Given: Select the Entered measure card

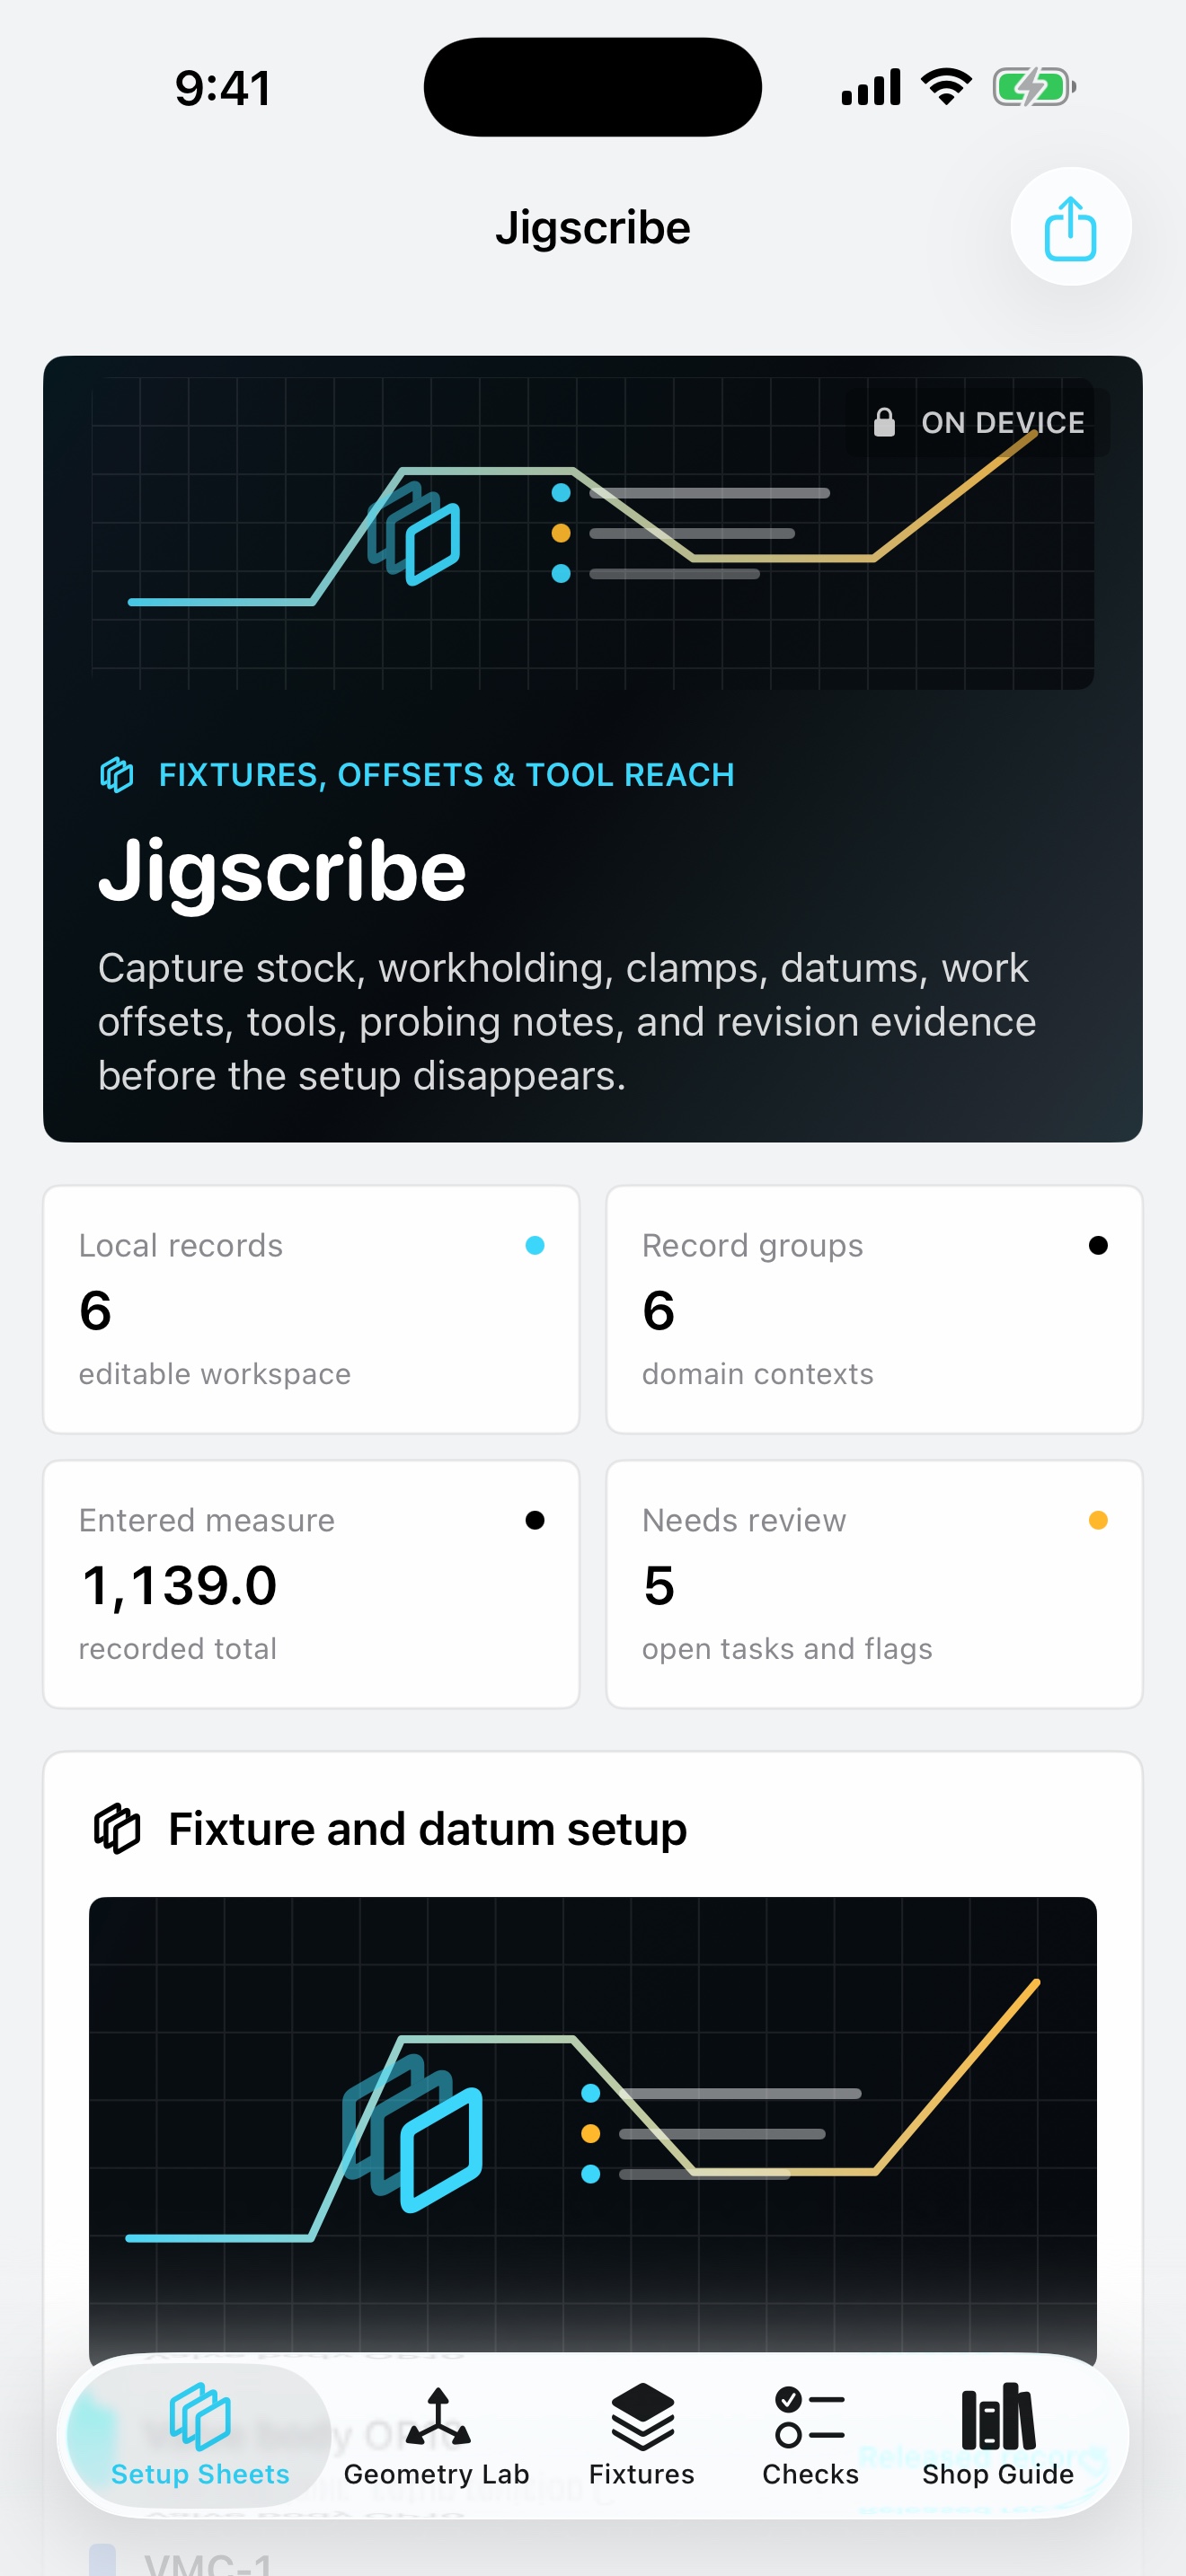Looking at the screenshot, I should 311,1585.
